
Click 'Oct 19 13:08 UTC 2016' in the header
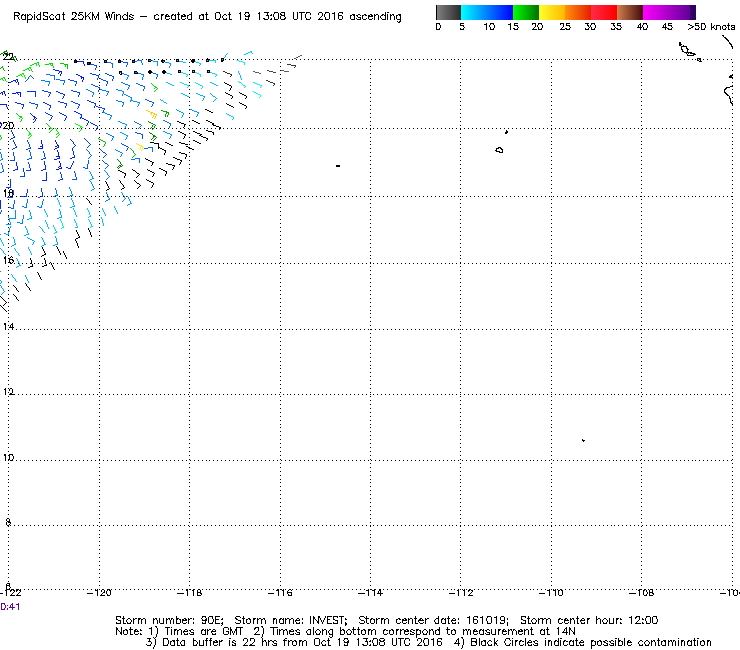[278, 17]
